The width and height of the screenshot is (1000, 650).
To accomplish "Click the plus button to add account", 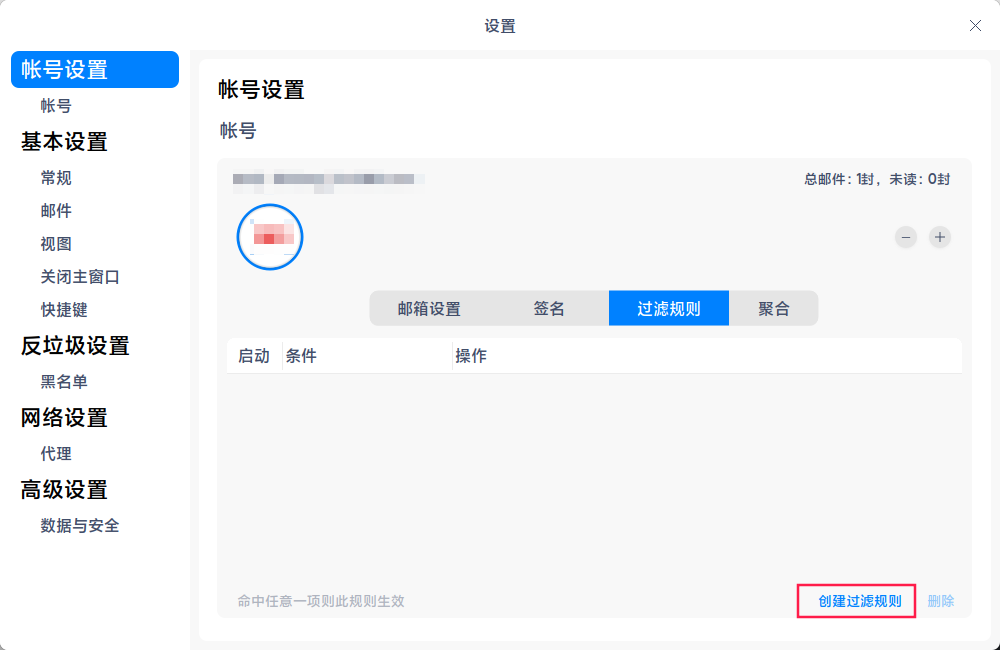I will pyautogui.click(x=939, y=237).
